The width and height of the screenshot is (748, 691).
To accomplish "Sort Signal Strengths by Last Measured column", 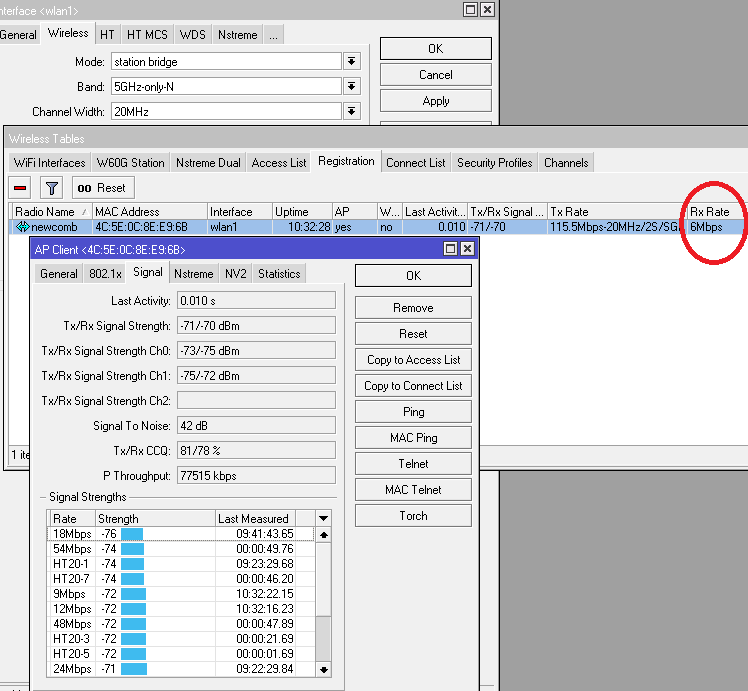I will 255,518.
